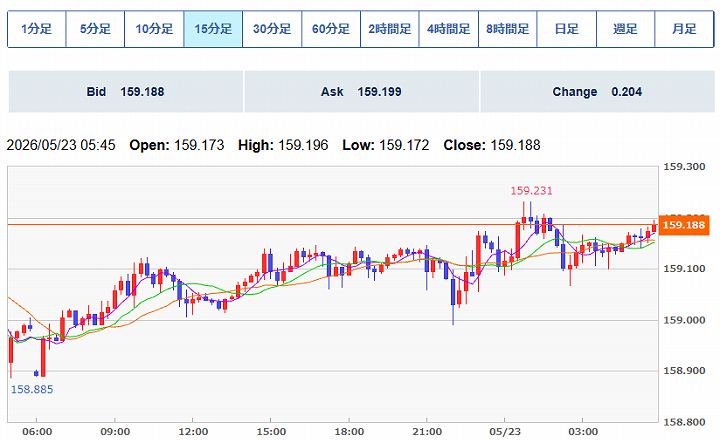Switch chart to 30分足
Image resolution: width=720 pixels, height=443 pixels.
272,29
